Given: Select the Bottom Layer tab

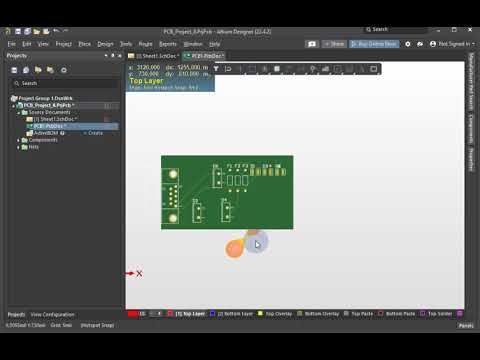Looking at the screenshot, I should point(235,314).
